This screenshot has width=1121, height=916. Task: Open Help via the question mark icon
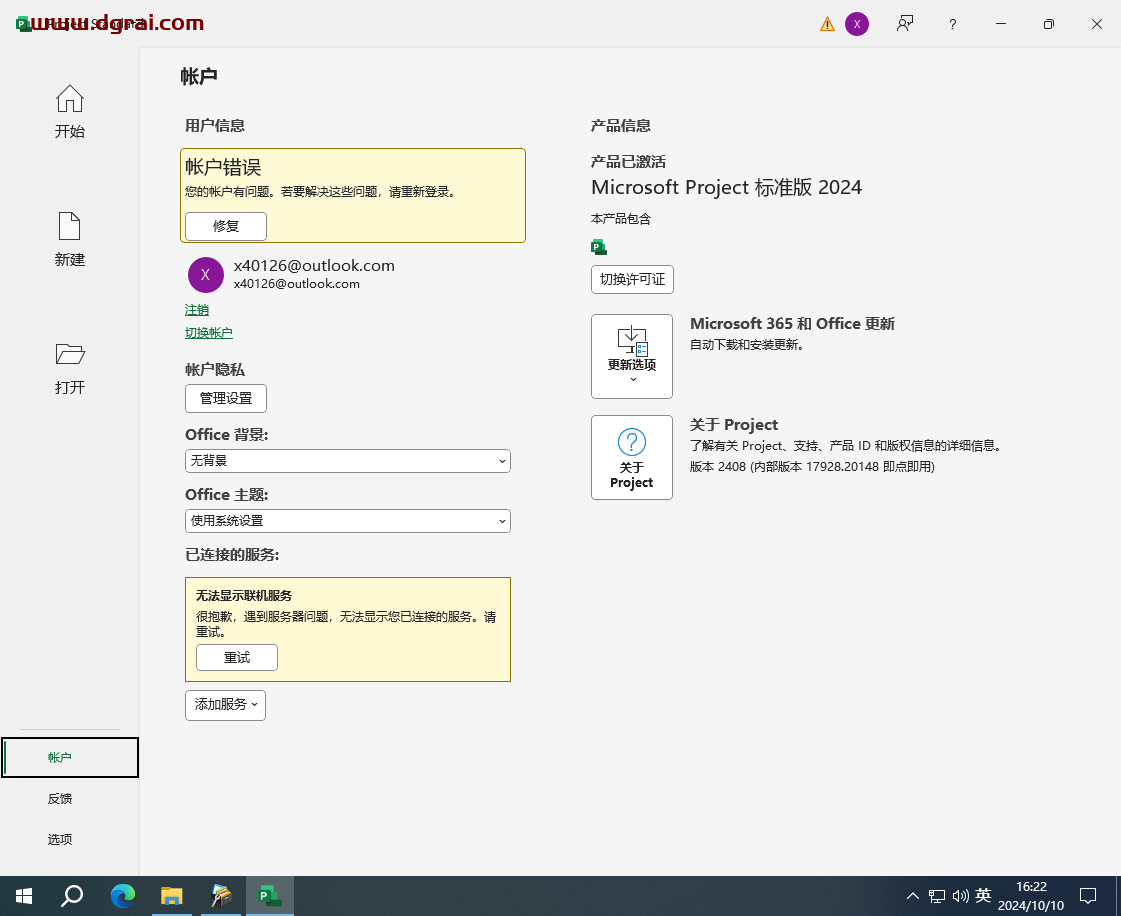coord(952,23)
